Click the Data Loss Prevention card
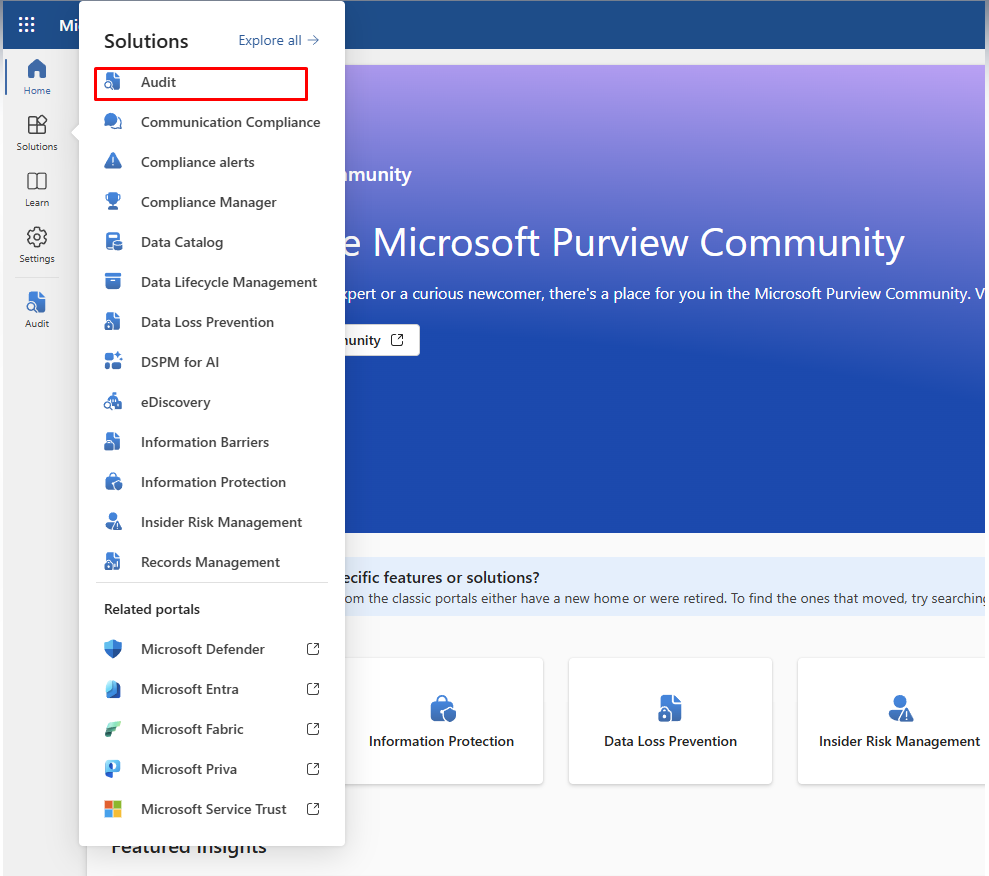This screenshot has height=876, width=989. [670, 721]
